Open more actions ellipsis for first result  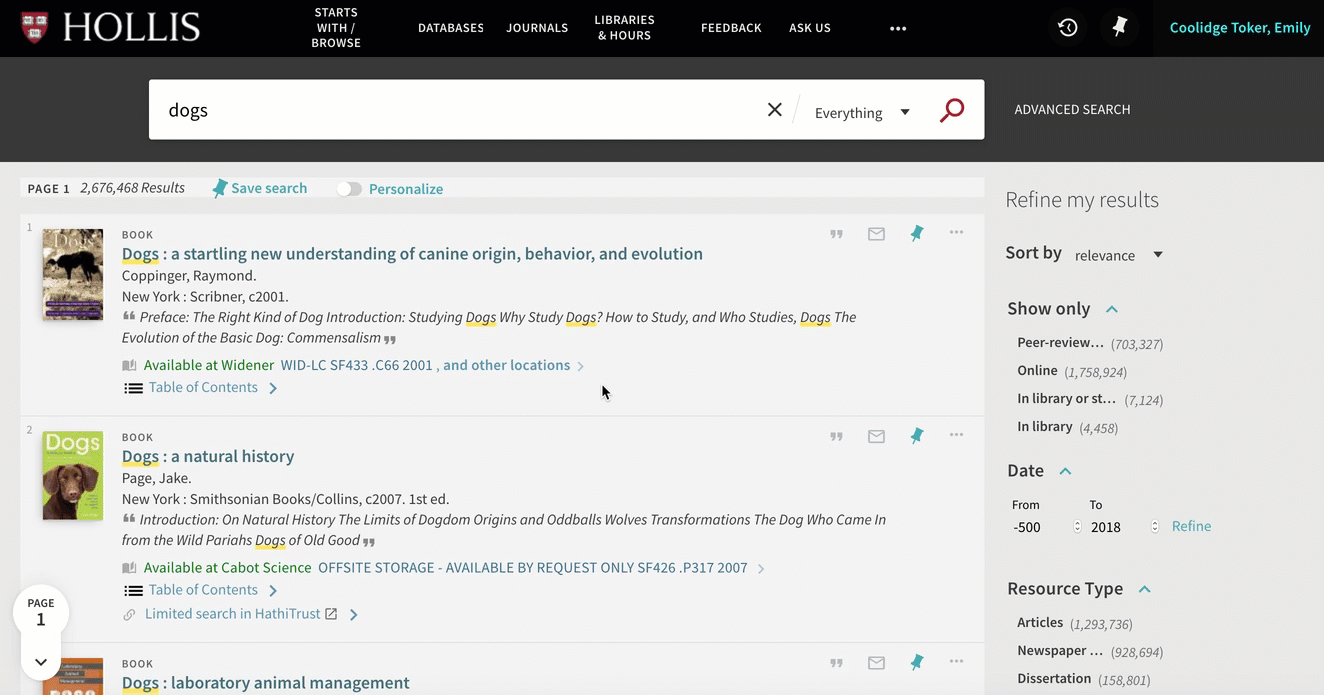coord(956,233)
